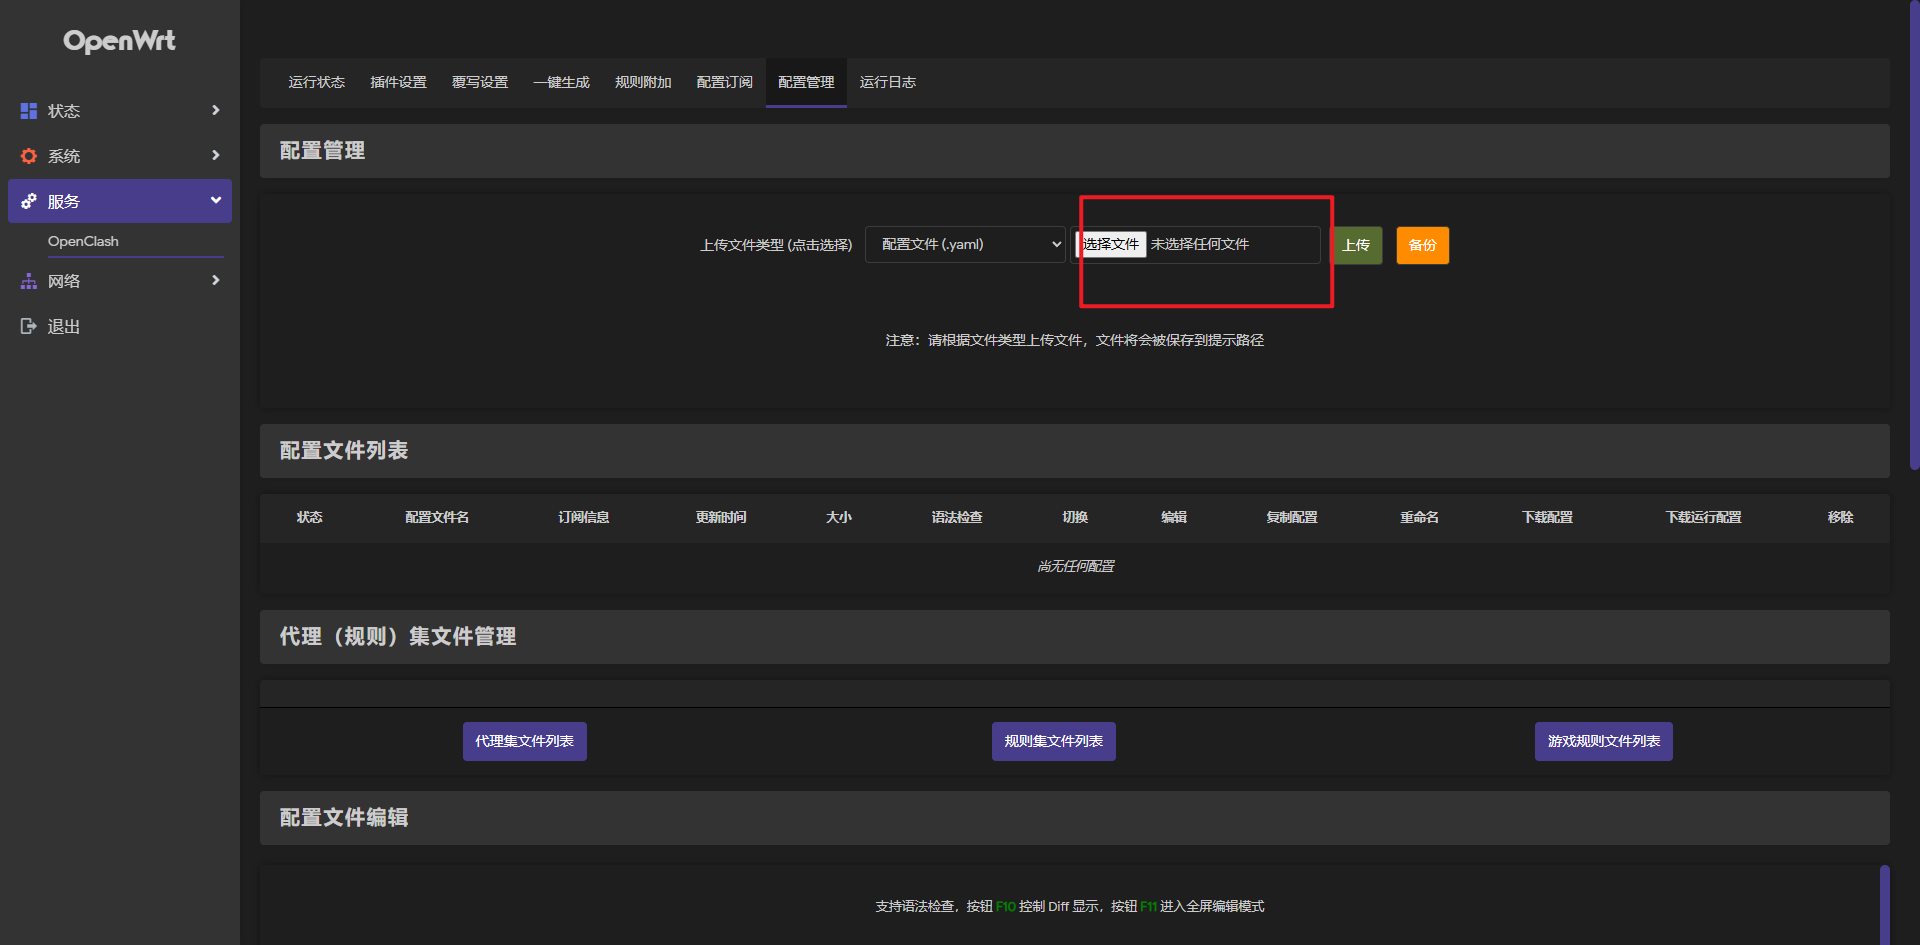Show the 代理集文件列表 list
Viewport: 1920px width, 945px height.
click(x=524, y=741)
